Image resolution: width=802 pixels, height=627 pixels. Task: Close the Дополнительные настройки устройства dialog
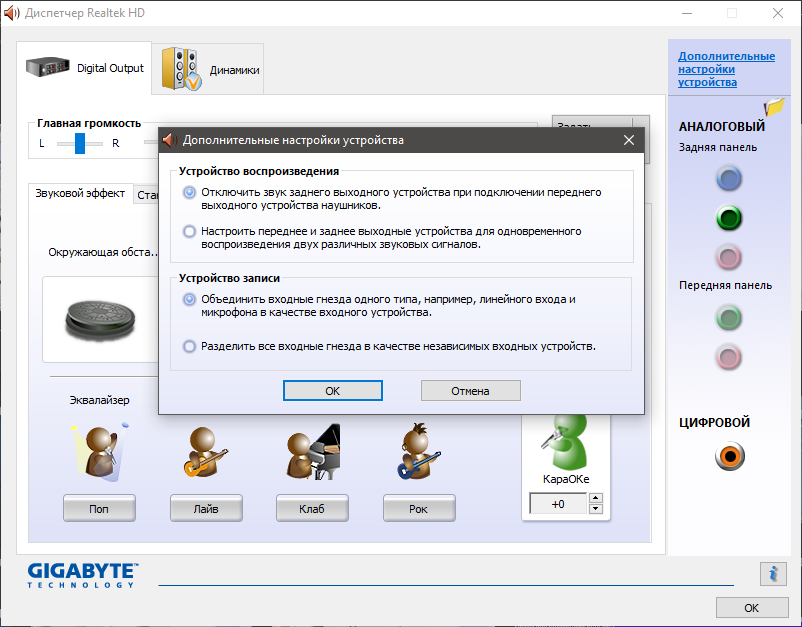pyautogui.click(x=629, y=140)
